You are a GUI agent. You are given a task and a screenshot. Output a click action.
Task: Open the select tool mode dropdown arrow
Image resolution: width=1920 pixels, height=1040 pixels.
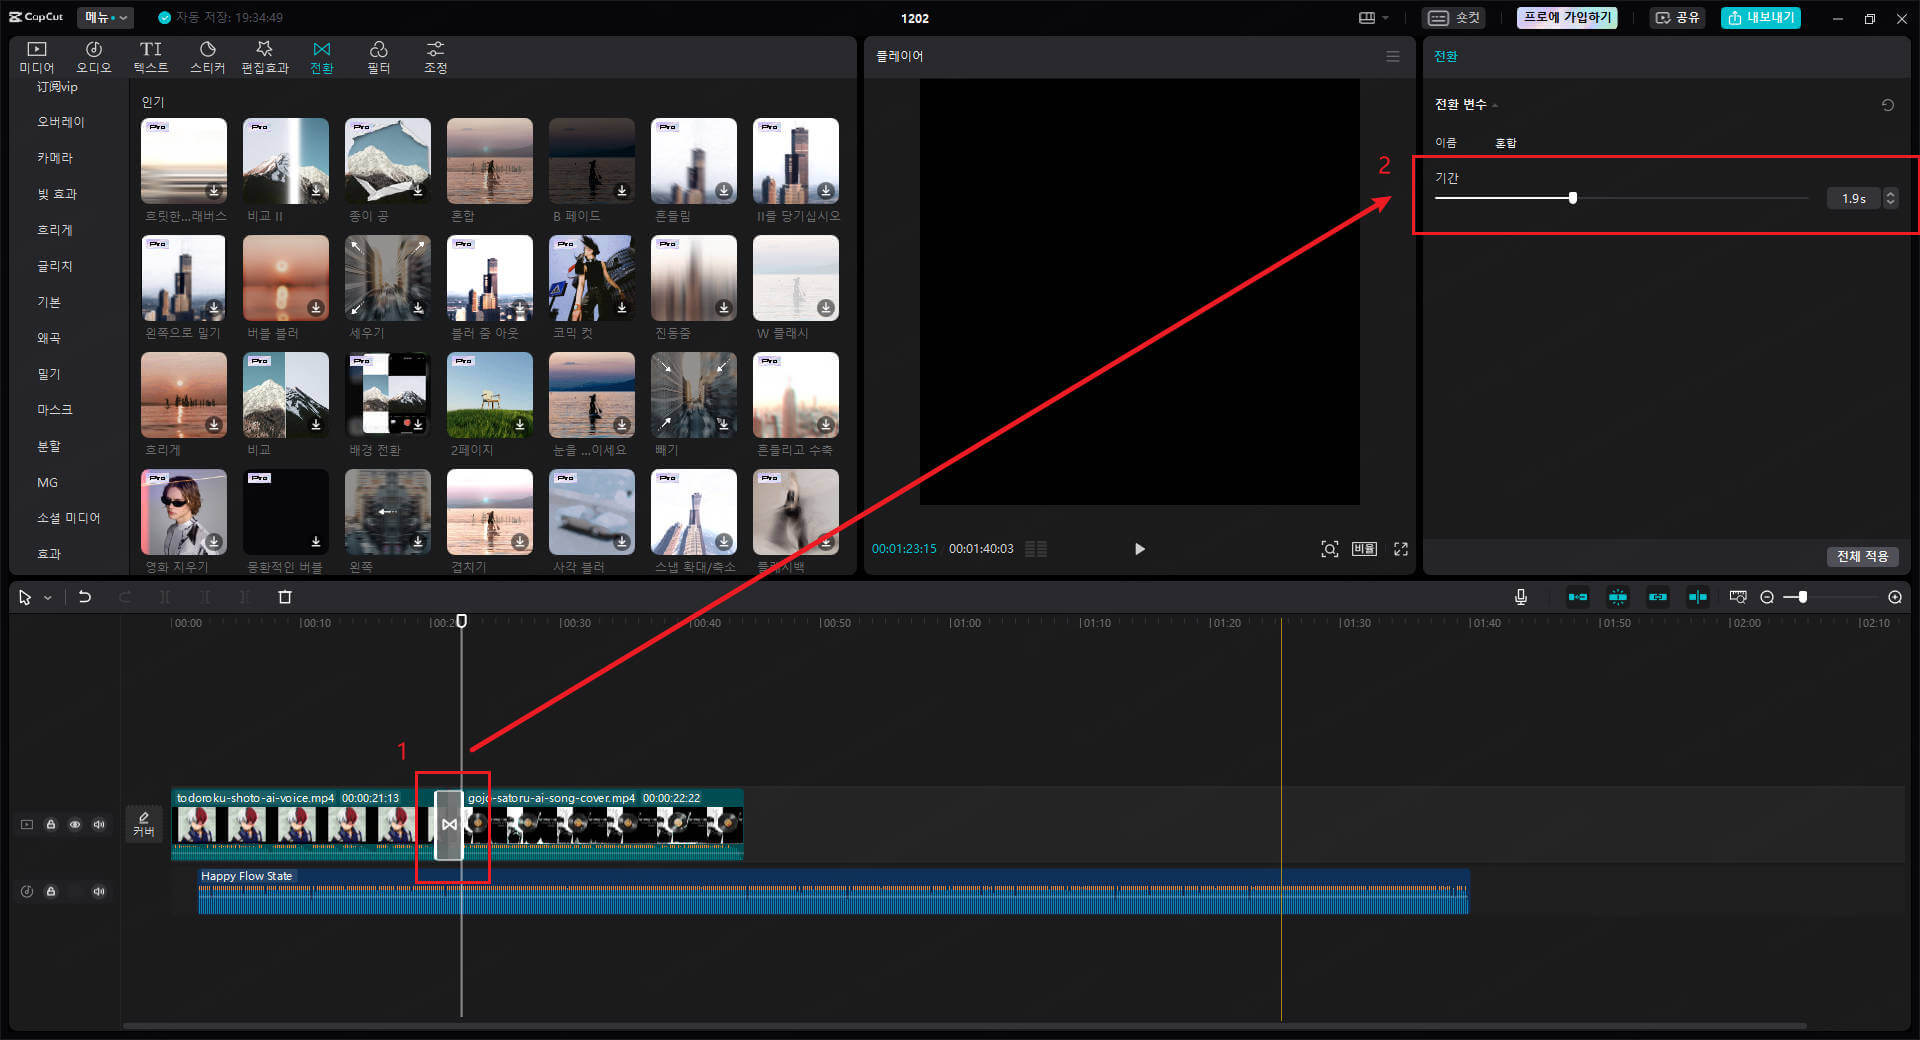(47, 598)
